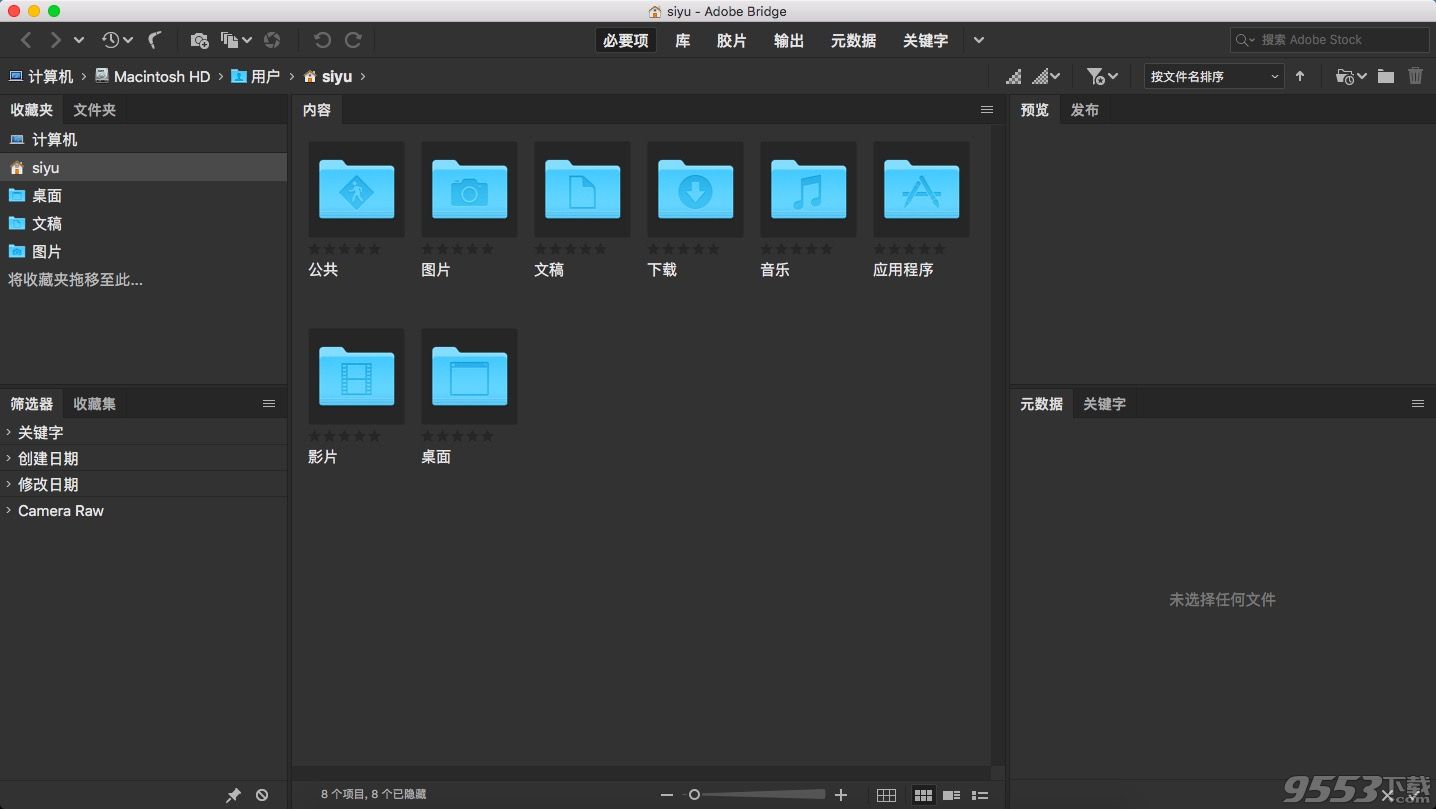Toggle the lock thumbnail grid icon
This screenshot has width=1436, height=809.
coord(886,795)
